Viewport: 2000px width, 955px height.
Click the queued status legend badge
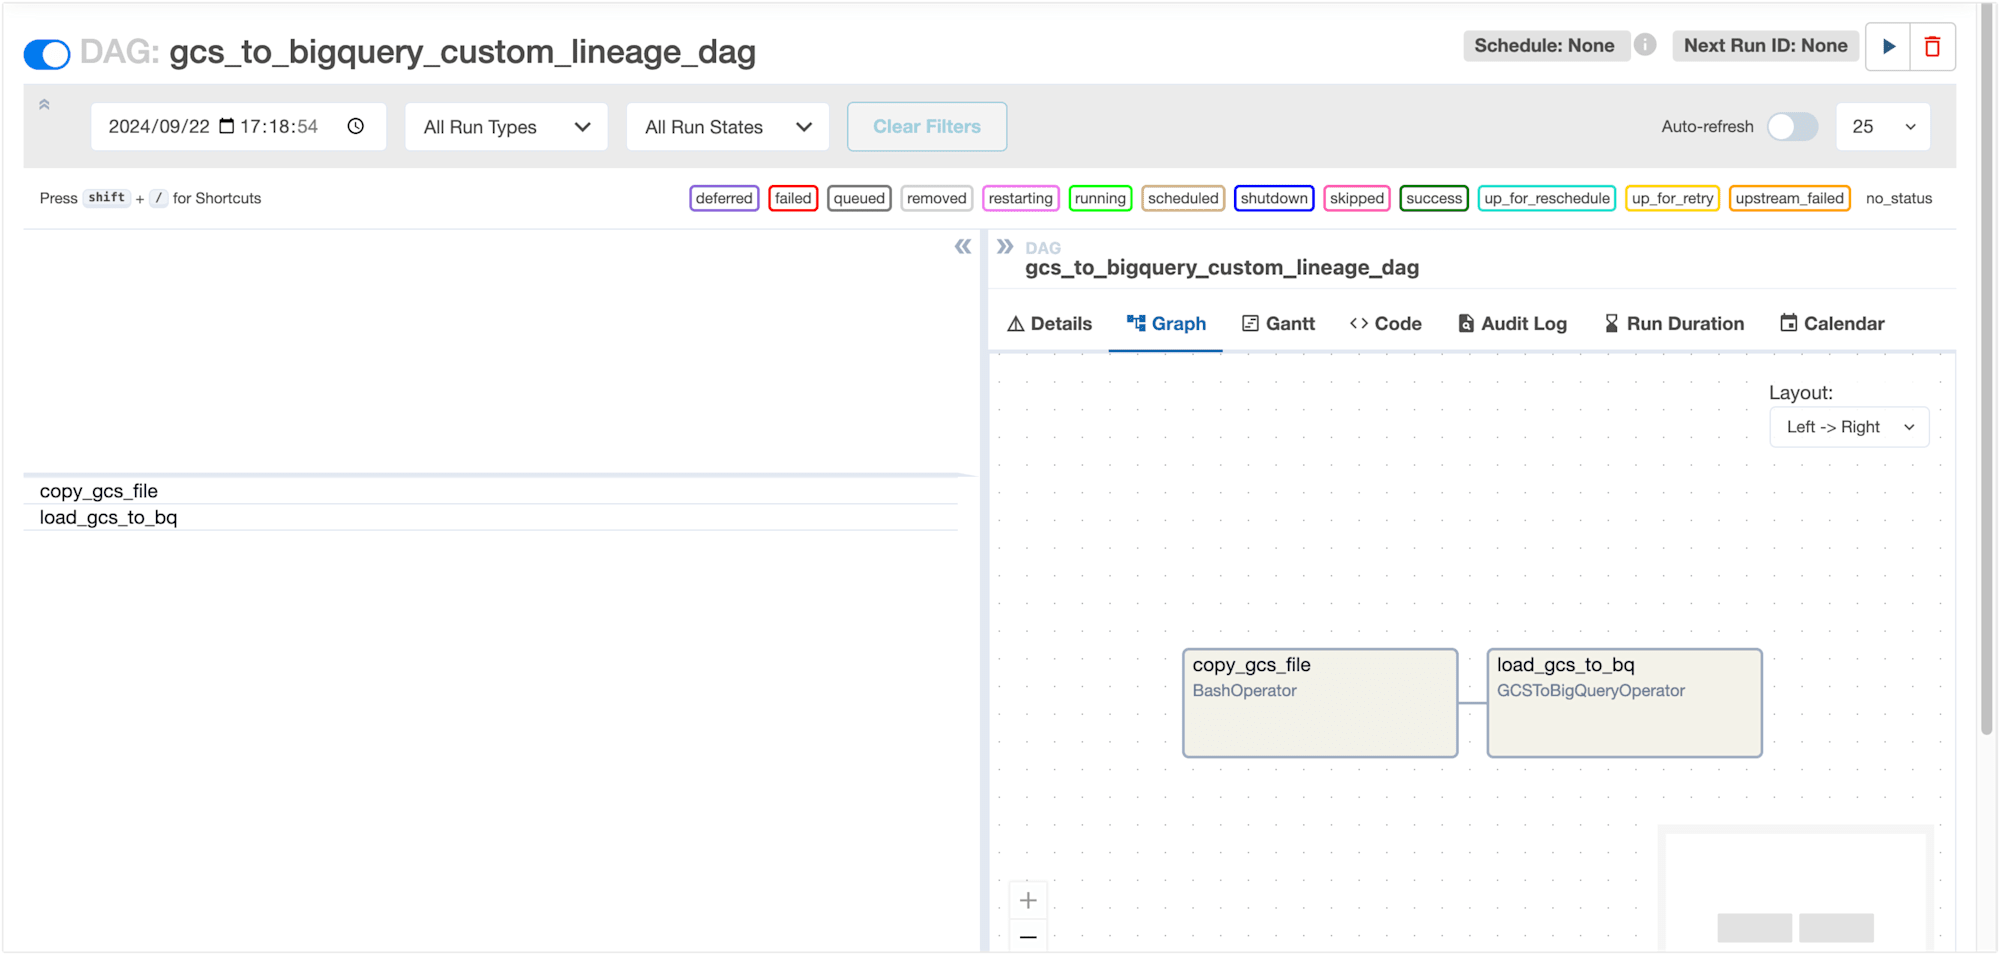[x=859, y=198]
